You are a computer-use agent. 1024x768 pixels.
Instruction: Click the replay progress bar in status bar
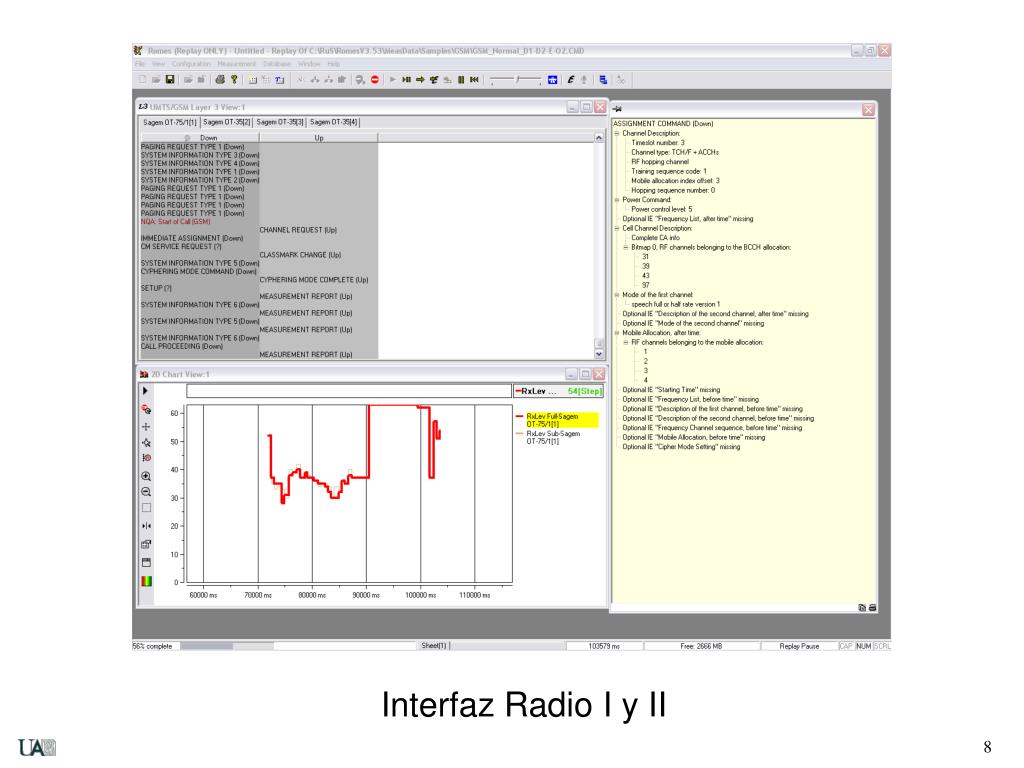pyautogui.click(x=227, y=646)
